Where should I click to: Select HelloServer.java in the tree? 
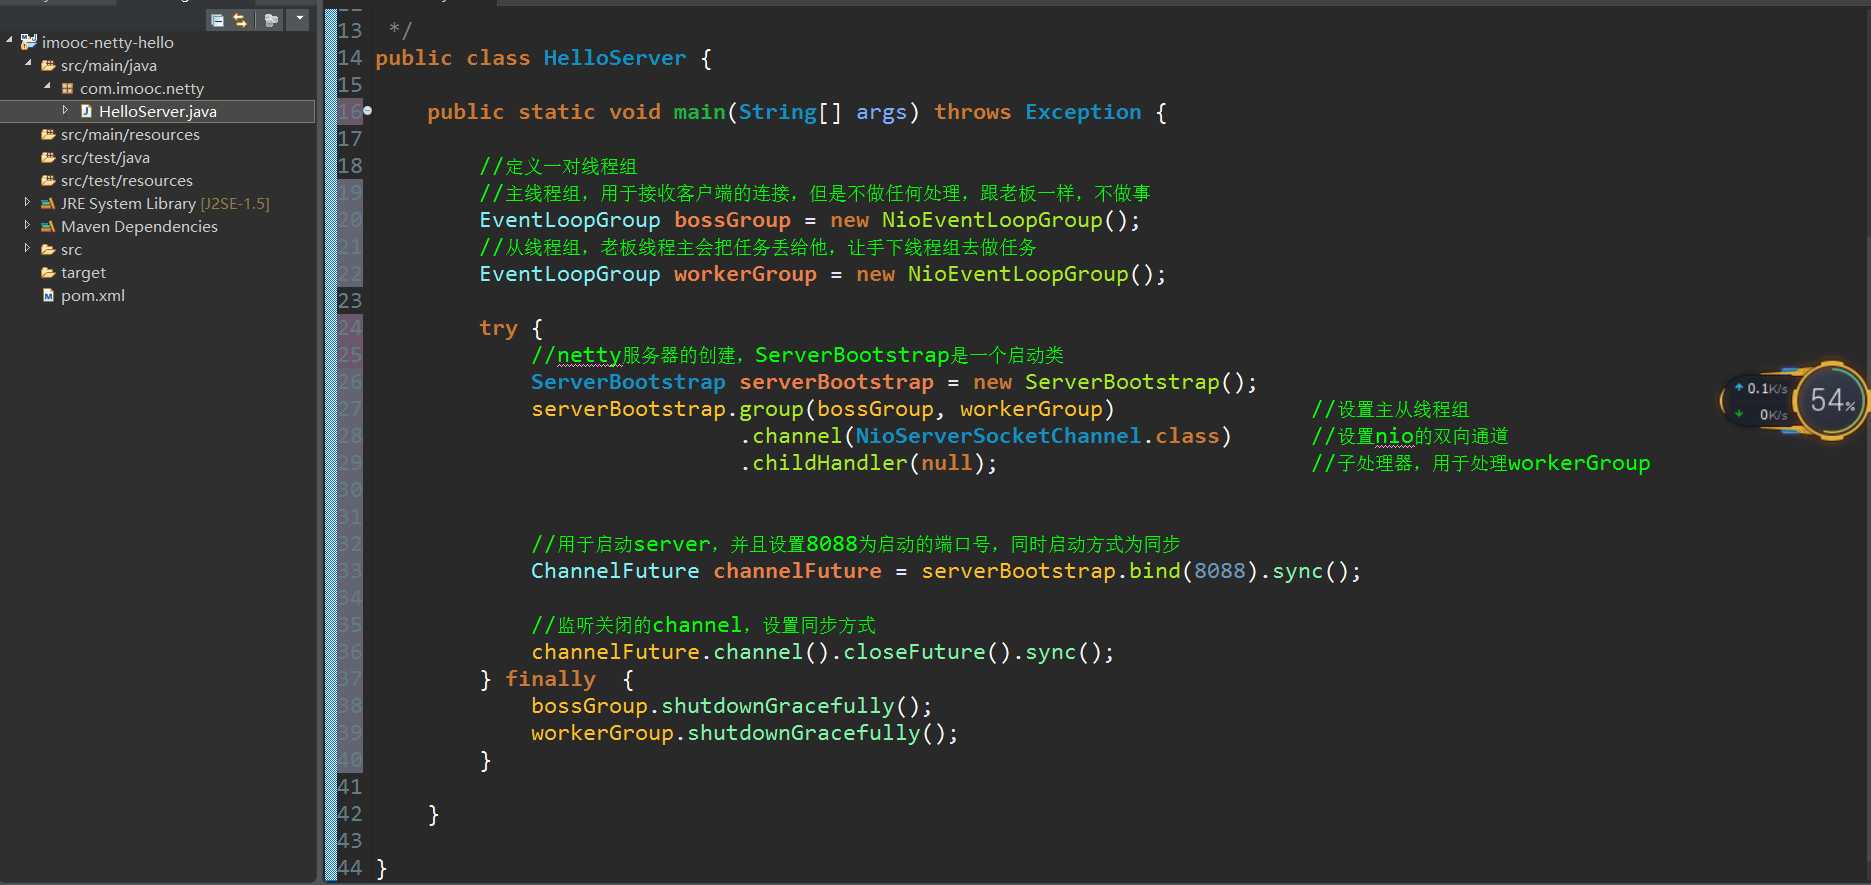(x=158, y=111)
